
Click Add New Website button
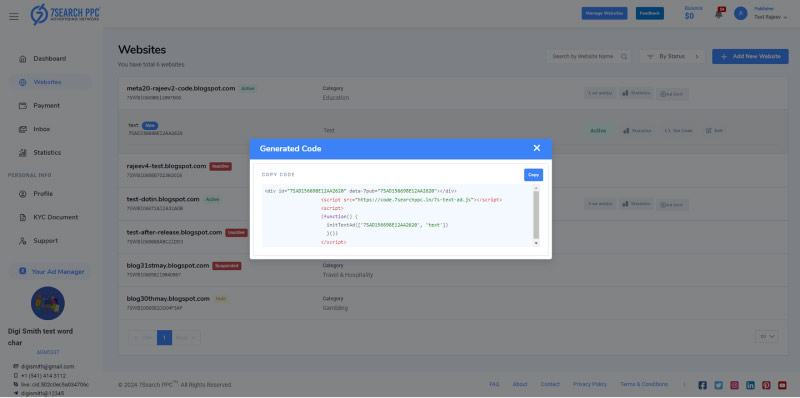750,57
